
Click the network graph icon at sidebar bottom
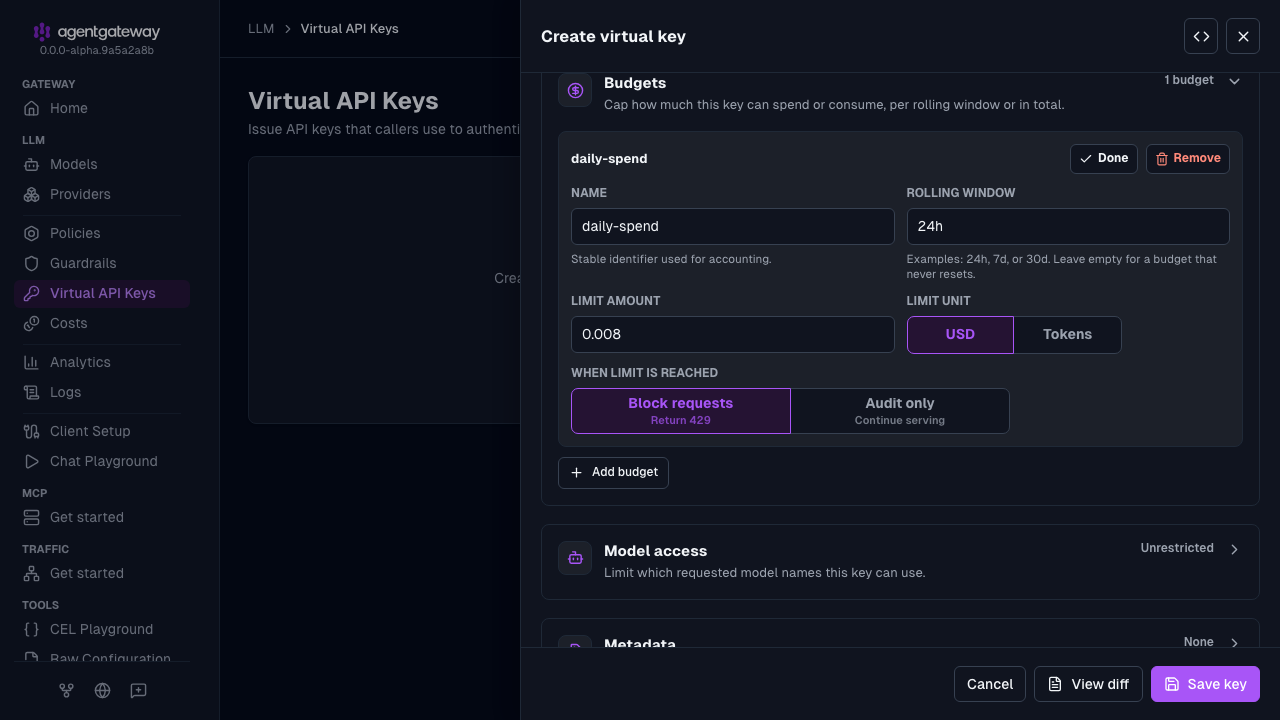66,690
